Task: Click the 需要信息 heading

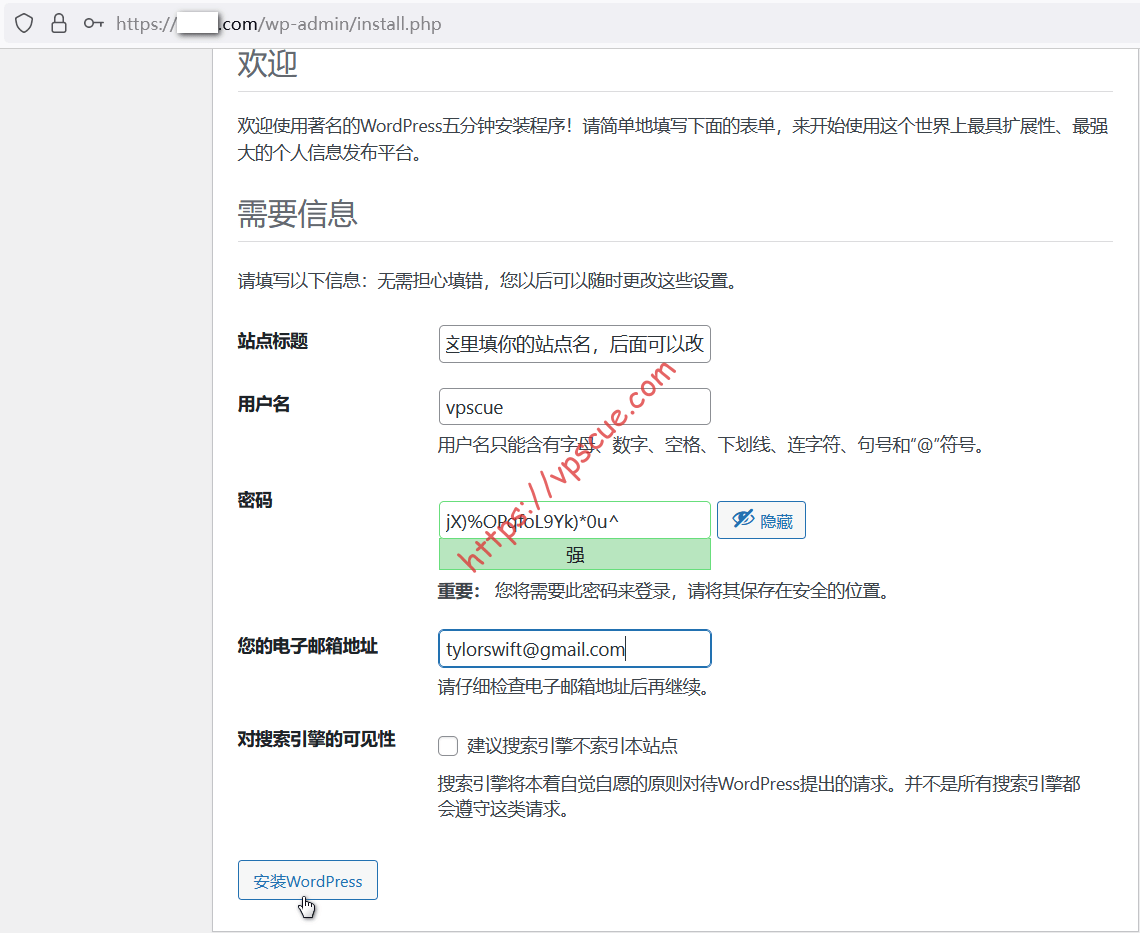Action: pos(297,214)
